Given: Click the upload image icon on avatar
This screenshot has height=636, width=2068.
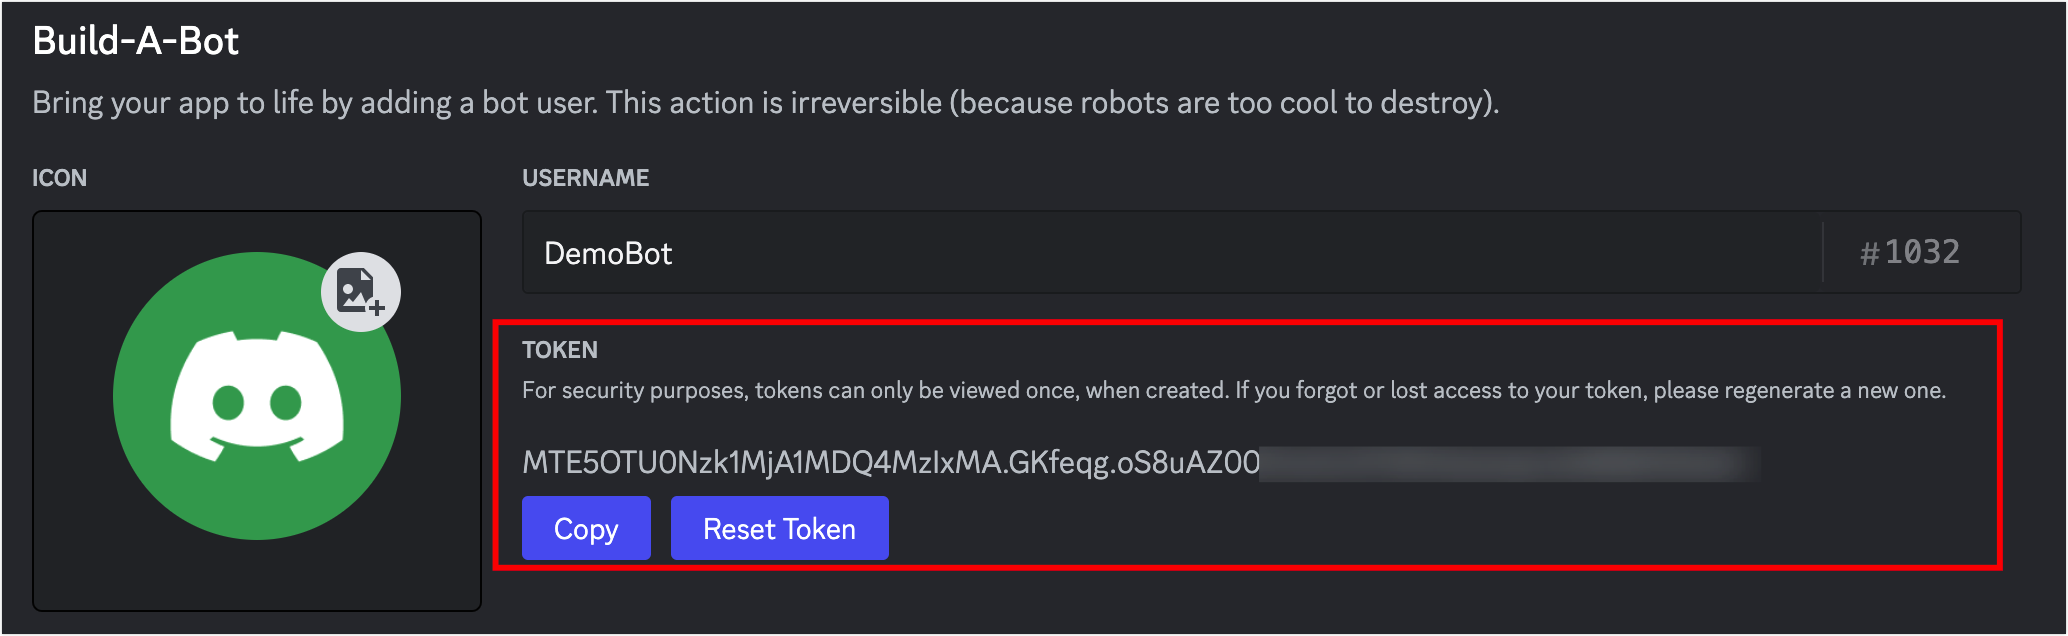Looking at the screenshot, I should (x=361, y=292).
